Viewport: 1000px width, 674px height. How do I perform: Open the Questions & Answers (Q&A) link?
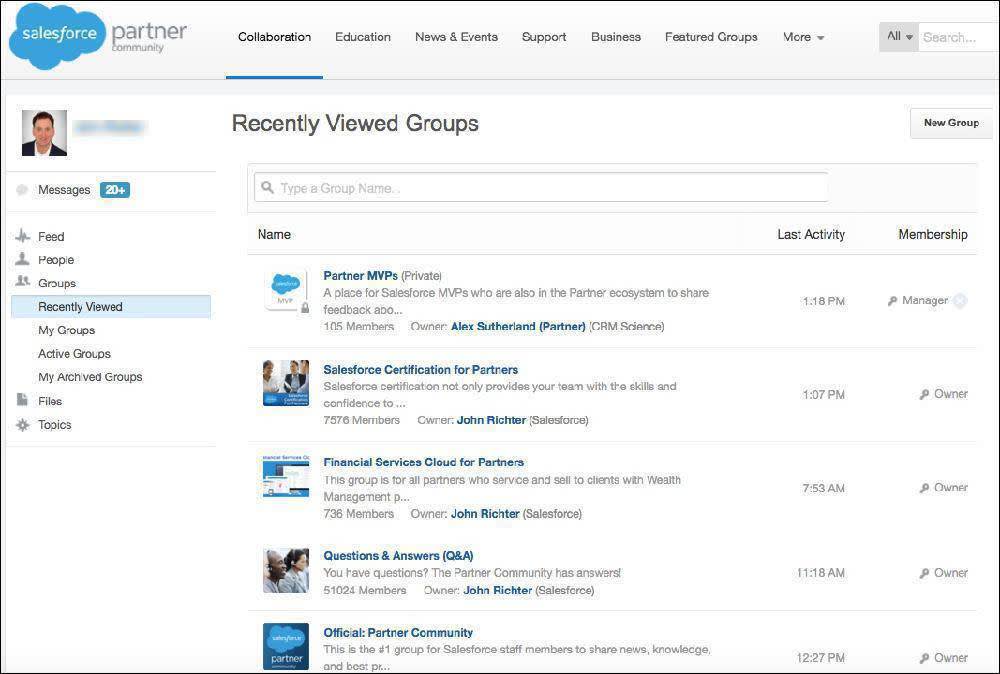[x=398, y=555]
